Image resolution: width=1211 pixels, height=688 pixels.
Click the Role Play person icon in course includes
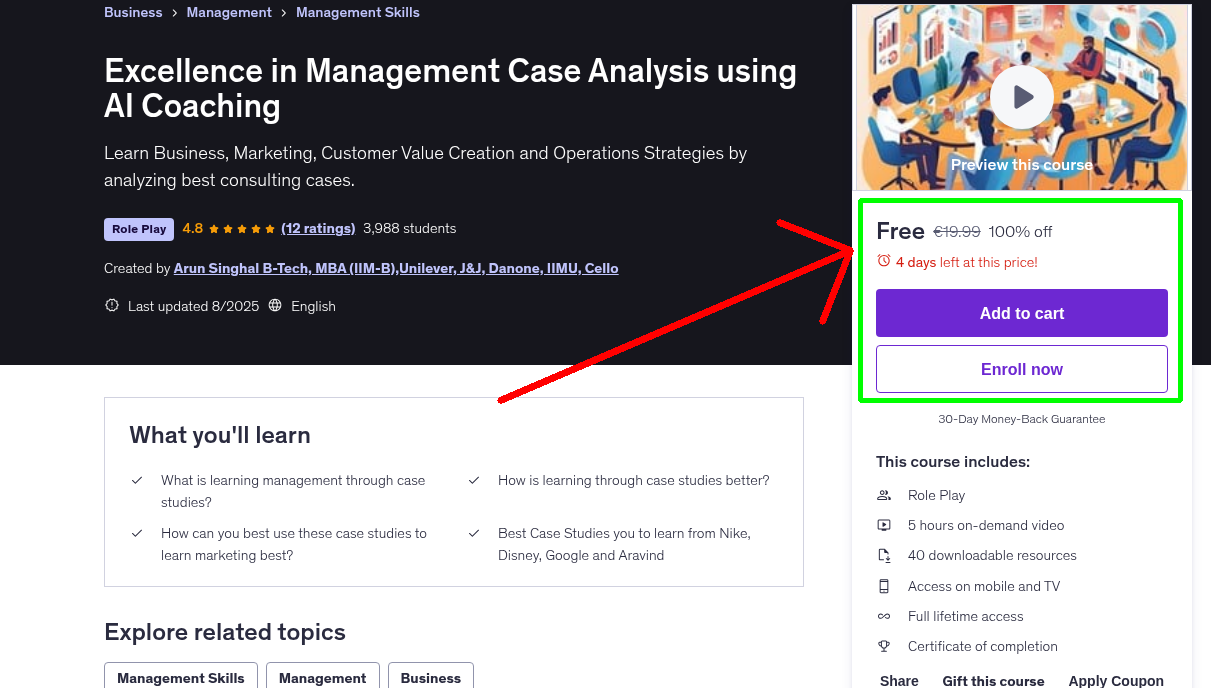pyautogui.click(x=884, y=494)
